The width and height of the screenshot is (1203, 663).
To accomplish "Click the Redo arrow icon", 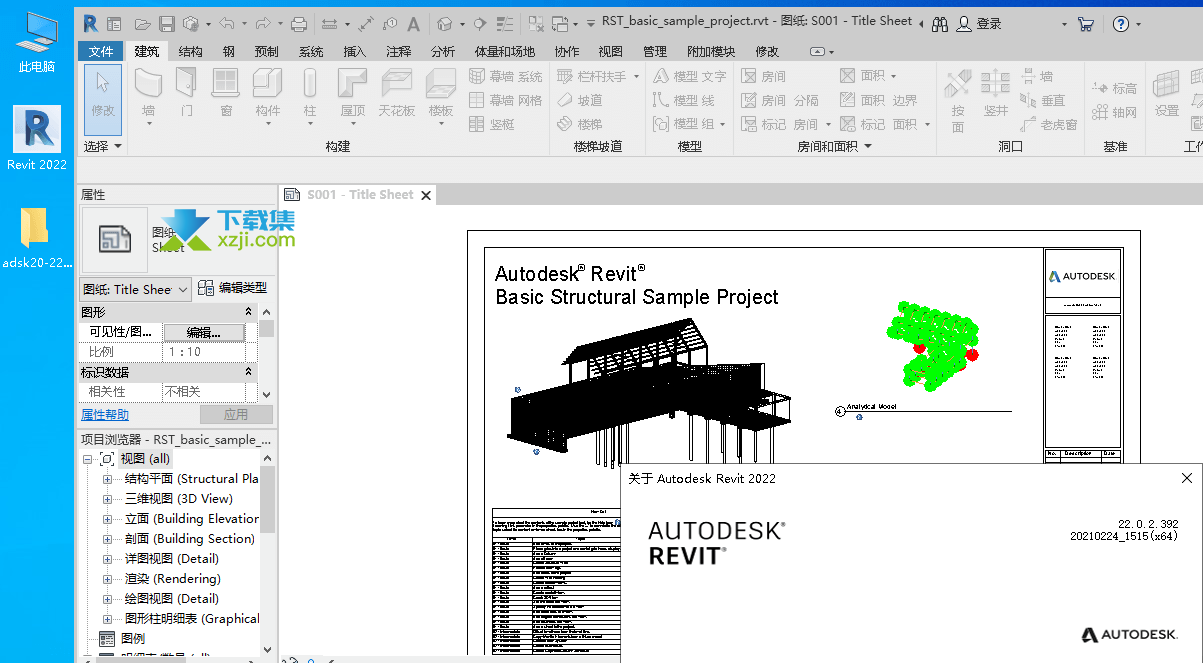I will pyautogui.click(x=263, y=23).
